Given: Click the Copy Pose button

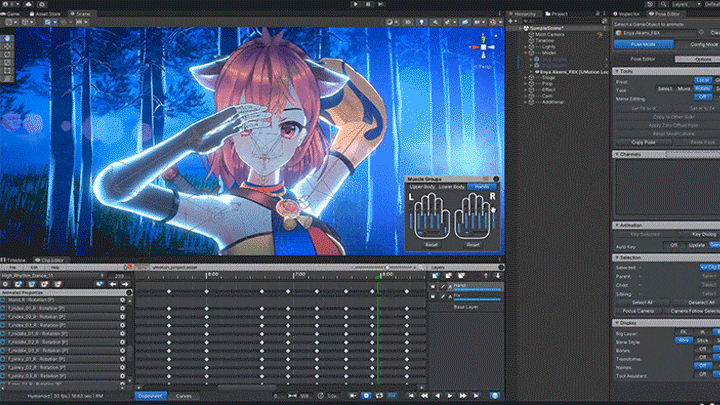Looking at the screenshot, I should point(643,142).
